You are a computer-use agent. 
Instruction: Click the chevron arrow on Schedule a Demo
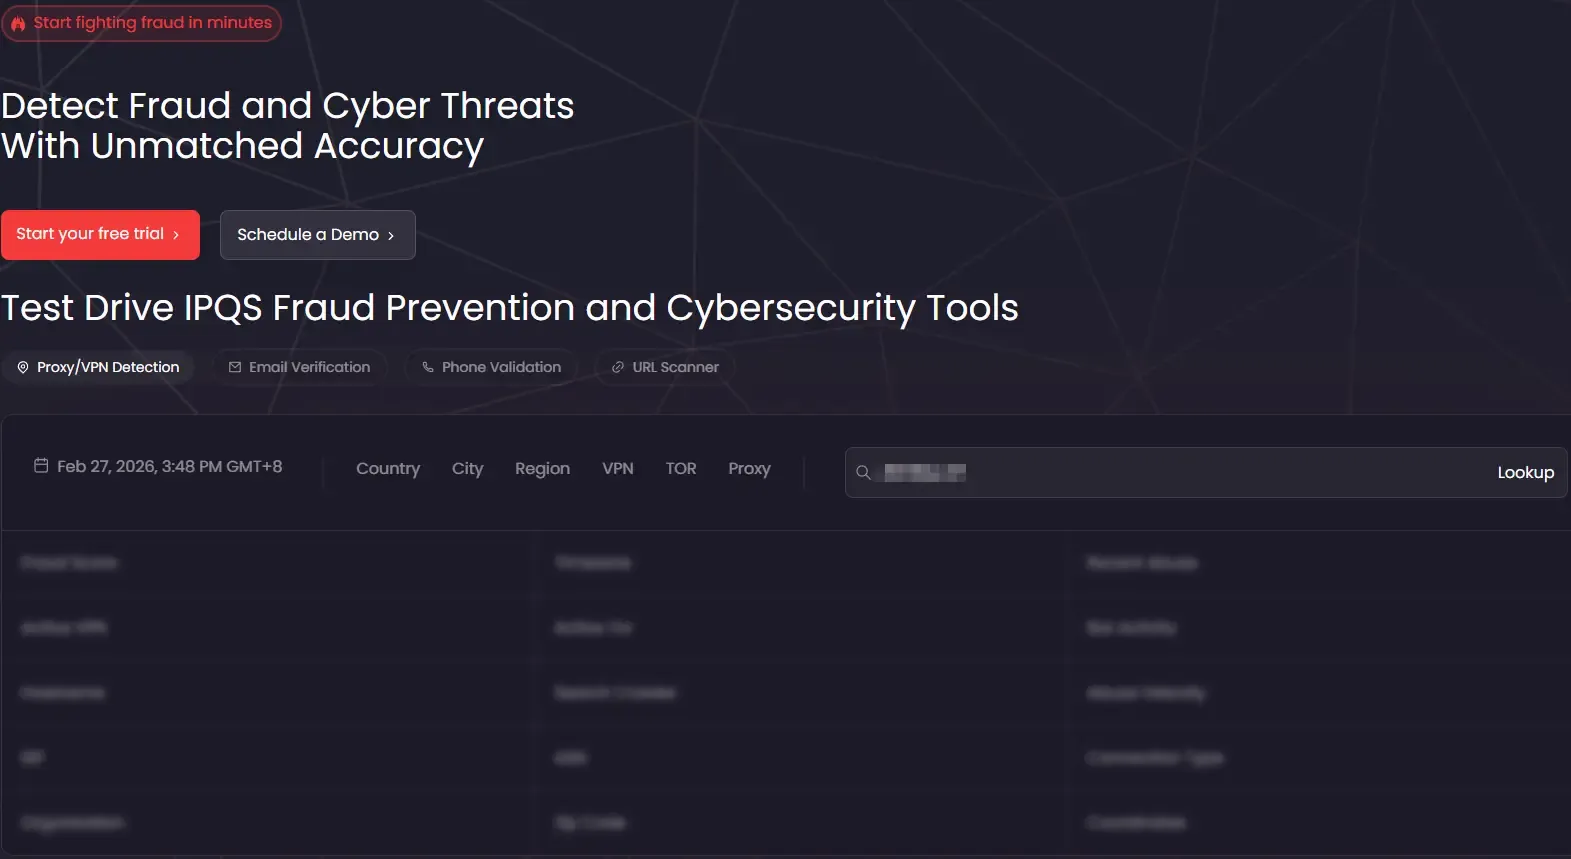(391, 236)
